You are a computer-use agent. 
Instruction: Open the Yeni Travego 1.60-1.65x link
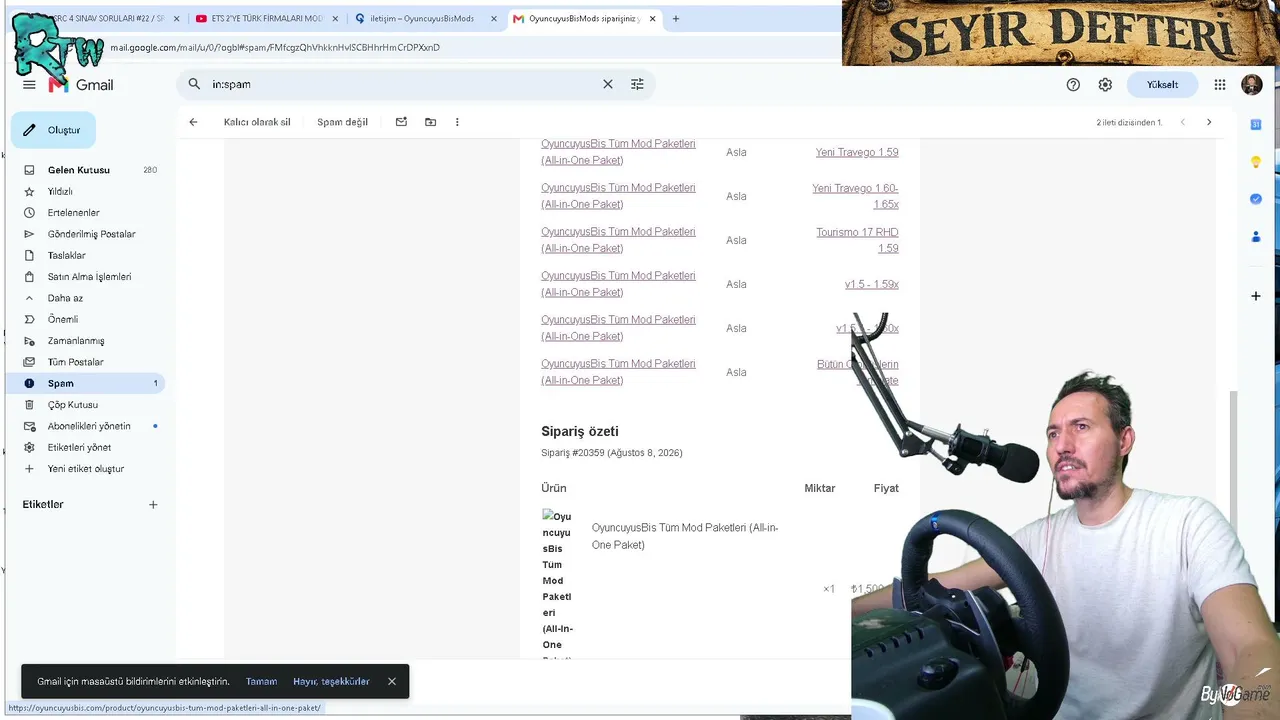855,196
